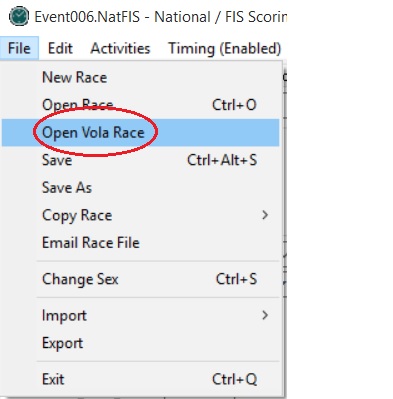
Task: Close the open File menu
Action: click(x=19, y=48)
